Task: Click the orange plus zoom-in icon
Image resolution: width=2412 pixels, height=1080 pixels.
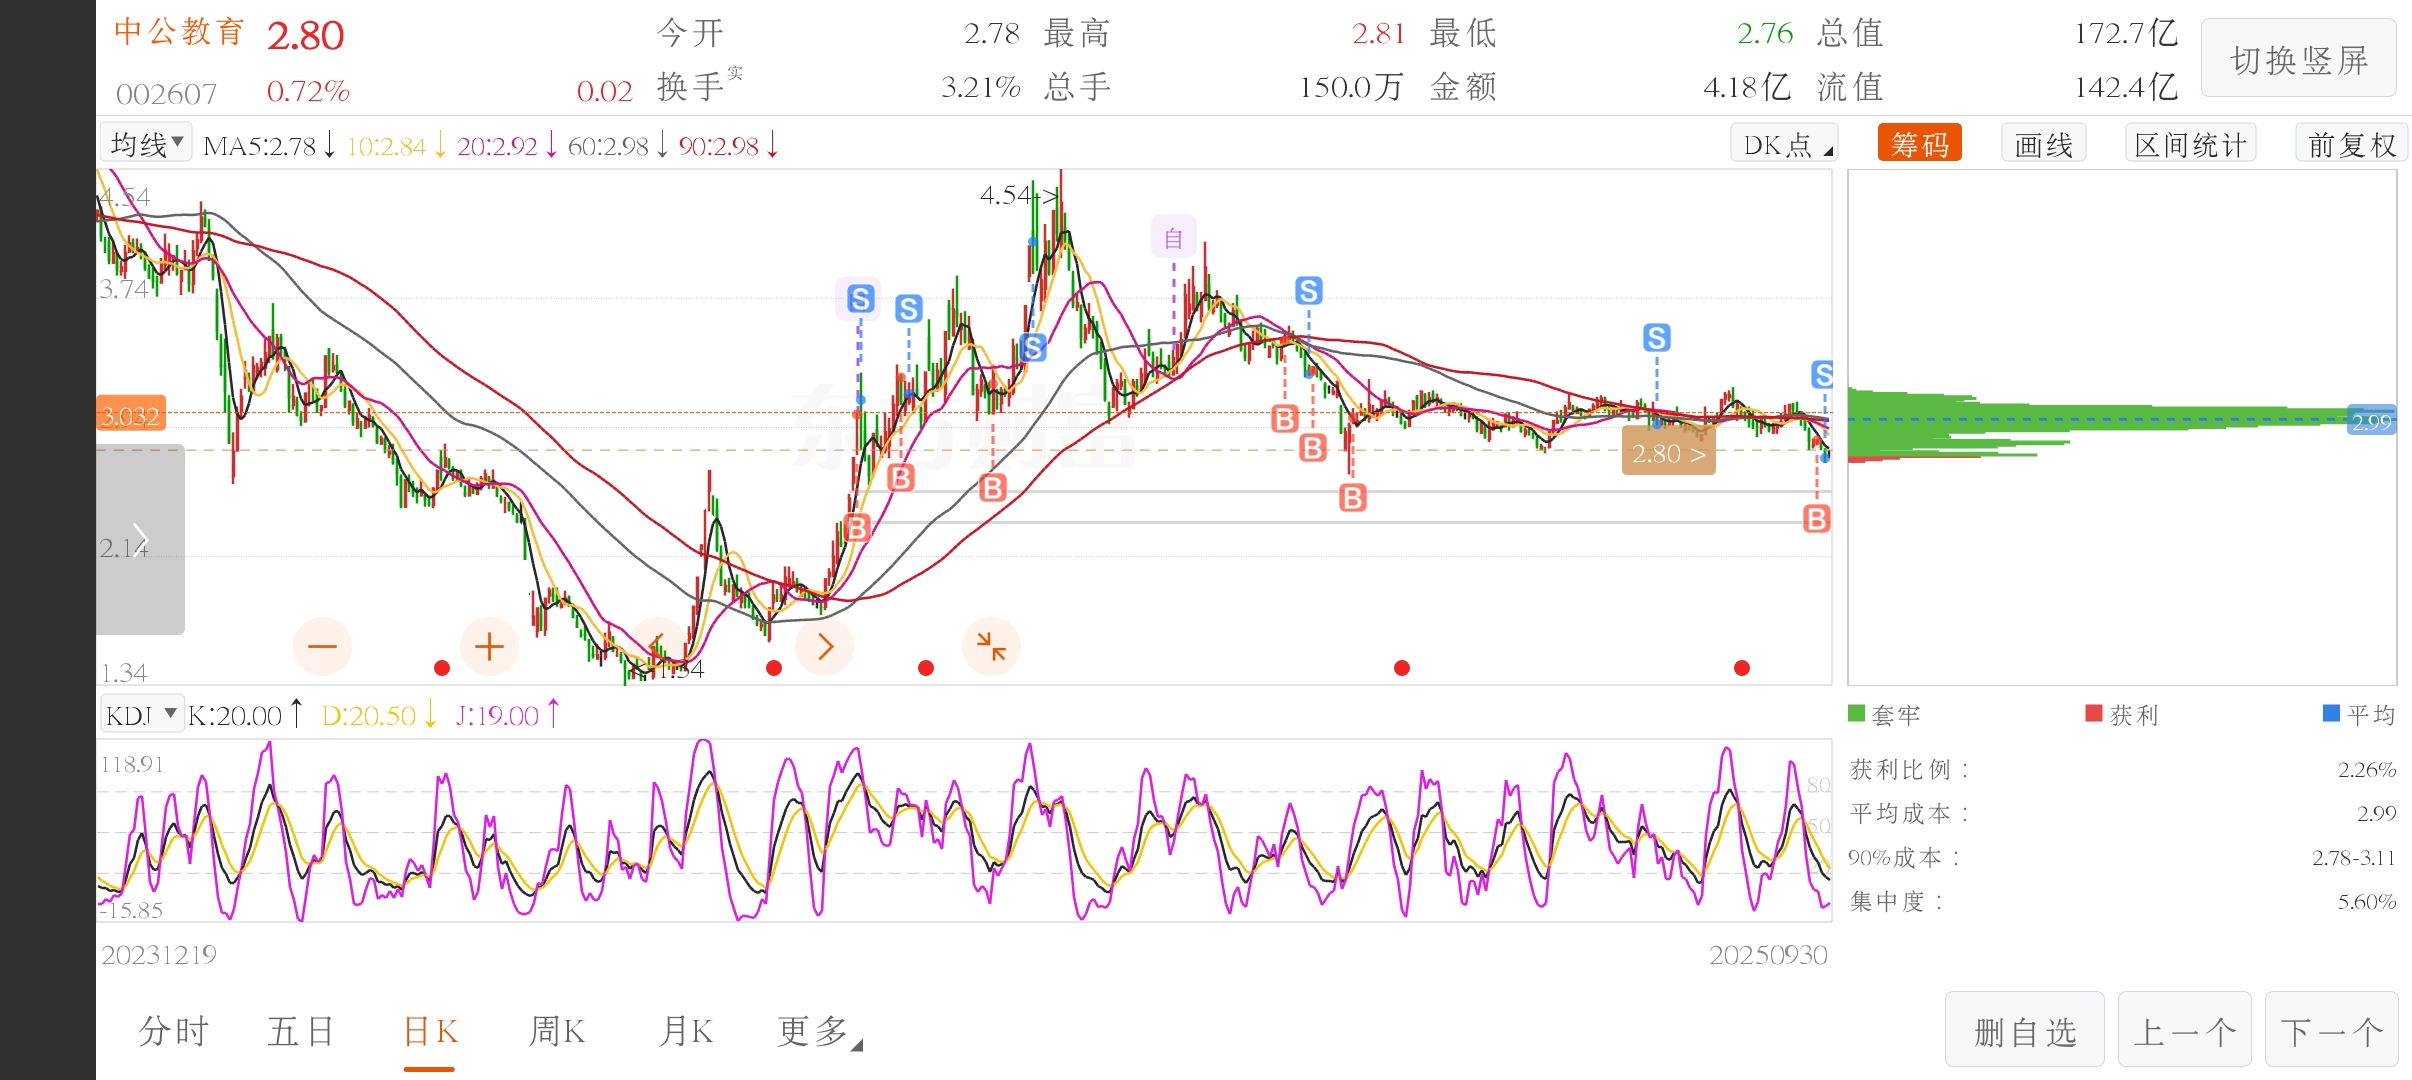Action: click(x=489, y=647)
